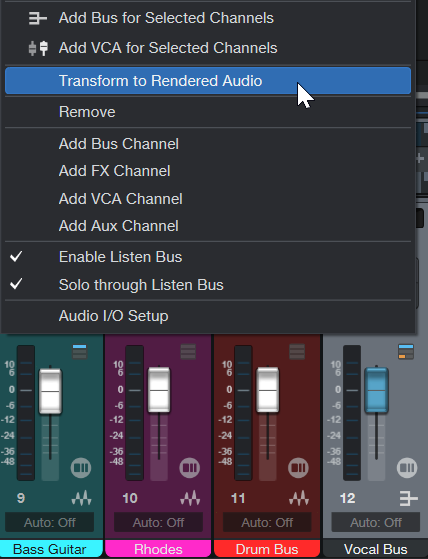The width and height of the screenshot is (428, 559).
Task: Click the Add Bus for Selected Channels icon
Action: (x=37, y=18)
